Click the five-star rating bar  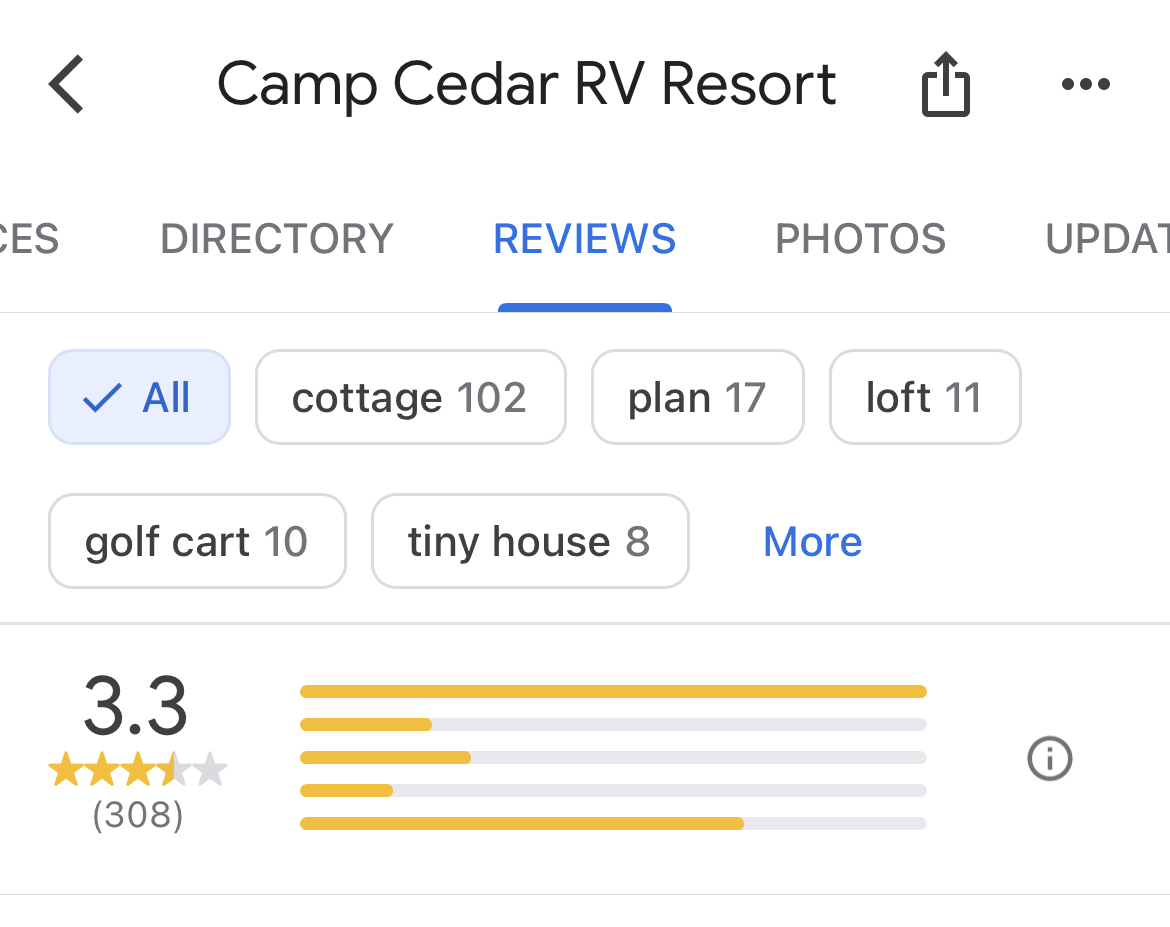[x=613, y=692]
